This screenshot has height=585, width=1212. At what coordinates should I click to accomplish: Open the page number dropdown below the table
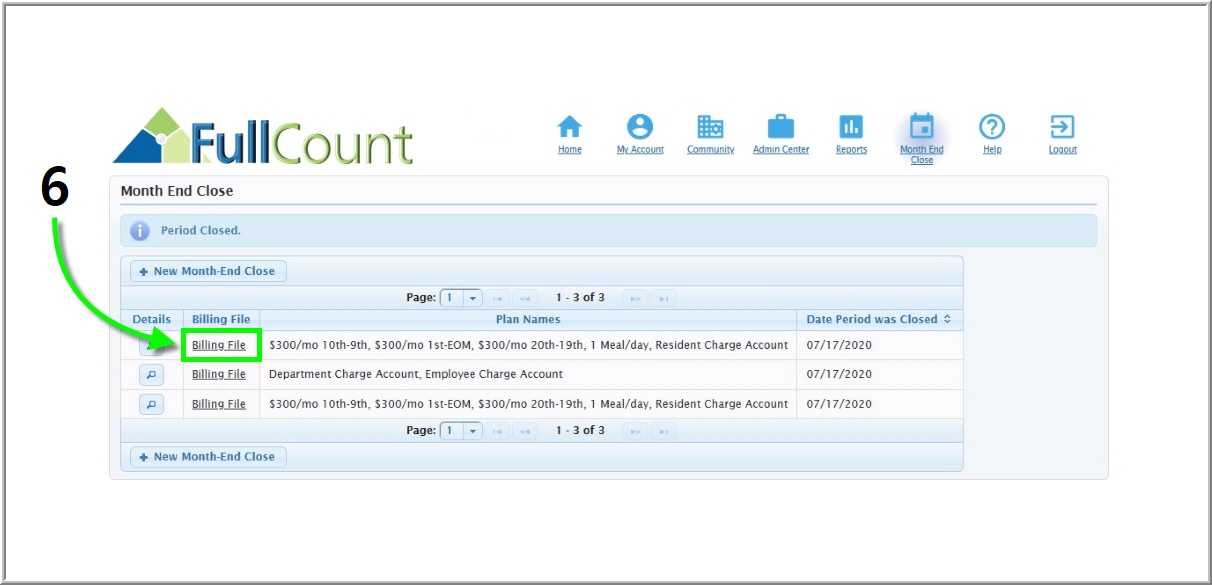point(472,431)
